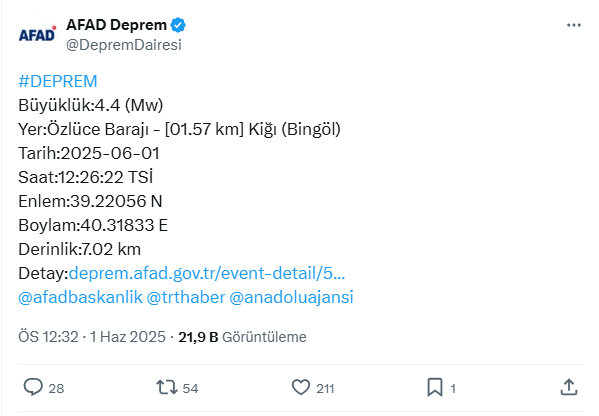Open the reply comment icon
The height and width of the screenshot is (416, 599).
[x=33, y=387]
